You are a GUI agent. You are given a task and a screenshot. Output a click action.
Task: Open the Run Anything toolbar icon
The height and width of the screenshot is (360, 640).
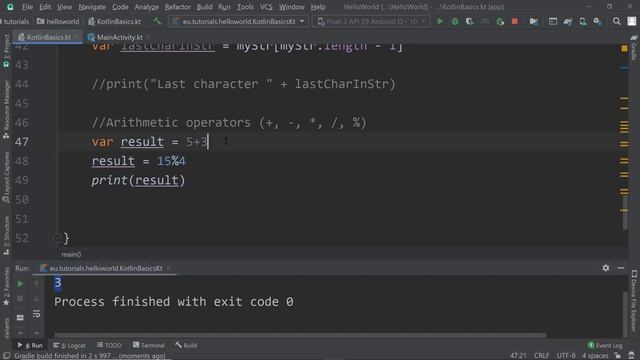click(553, 21)
